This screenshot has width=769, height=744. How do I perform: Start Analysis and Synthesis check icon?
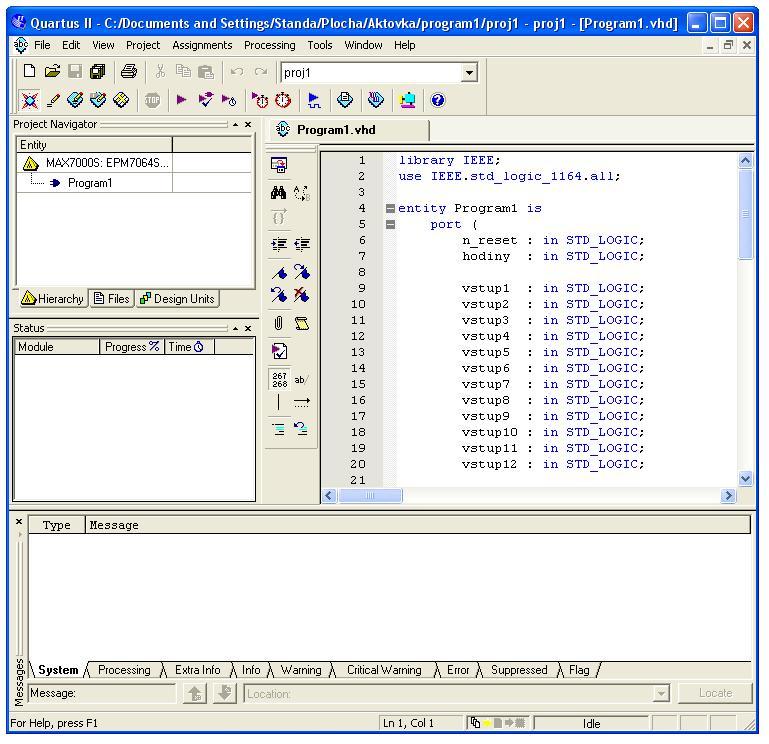pyautogui.click(x=205, y=100)
